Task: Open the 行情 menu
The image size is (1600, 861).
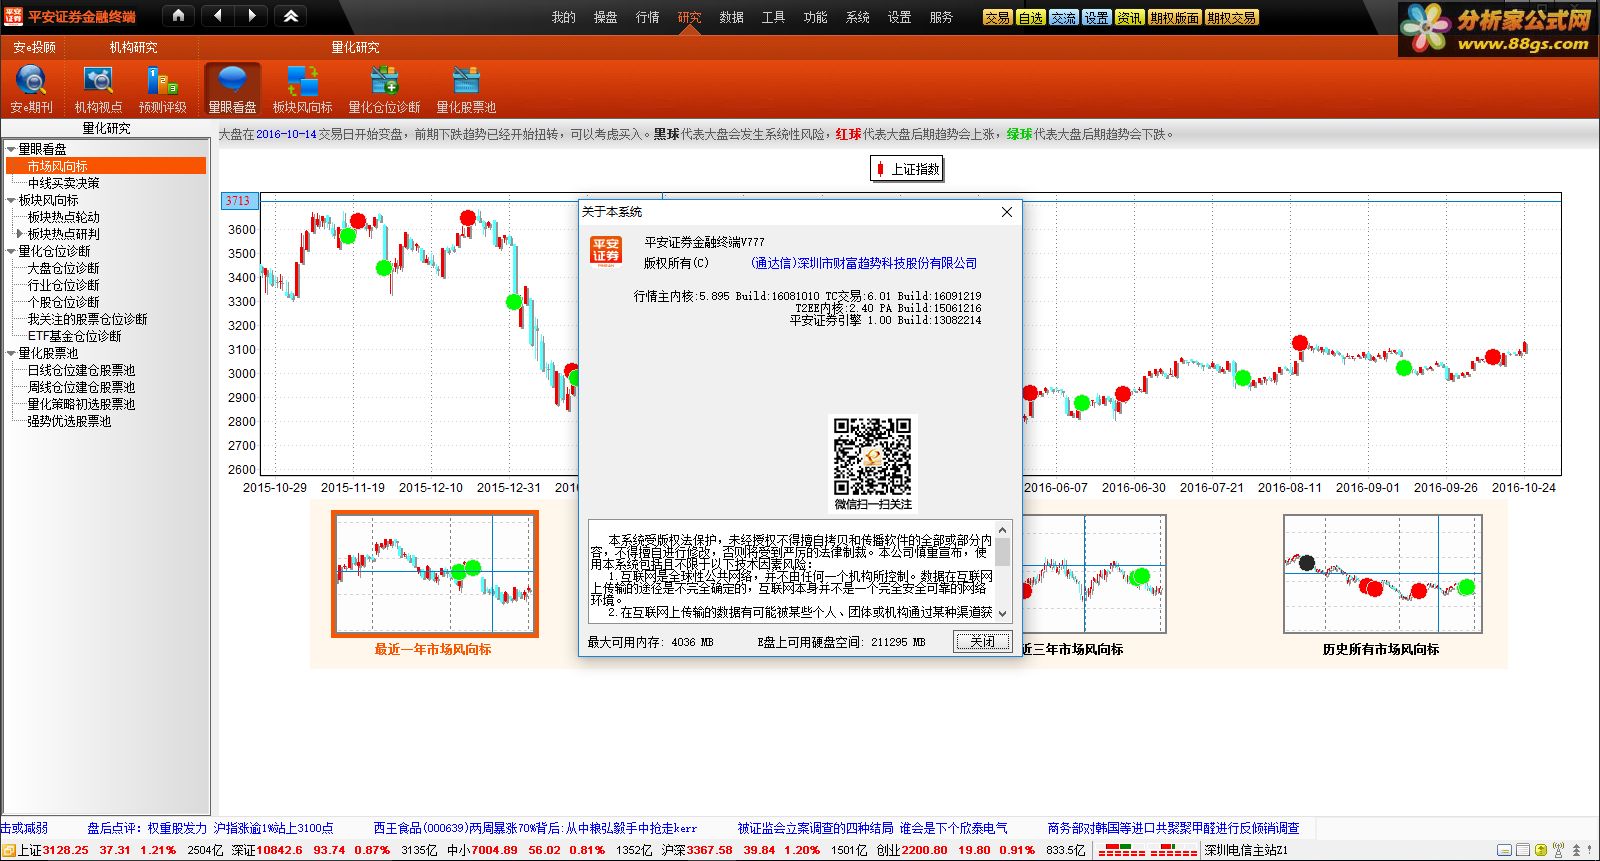Action: pyautogui.click(x=648, y=17)
